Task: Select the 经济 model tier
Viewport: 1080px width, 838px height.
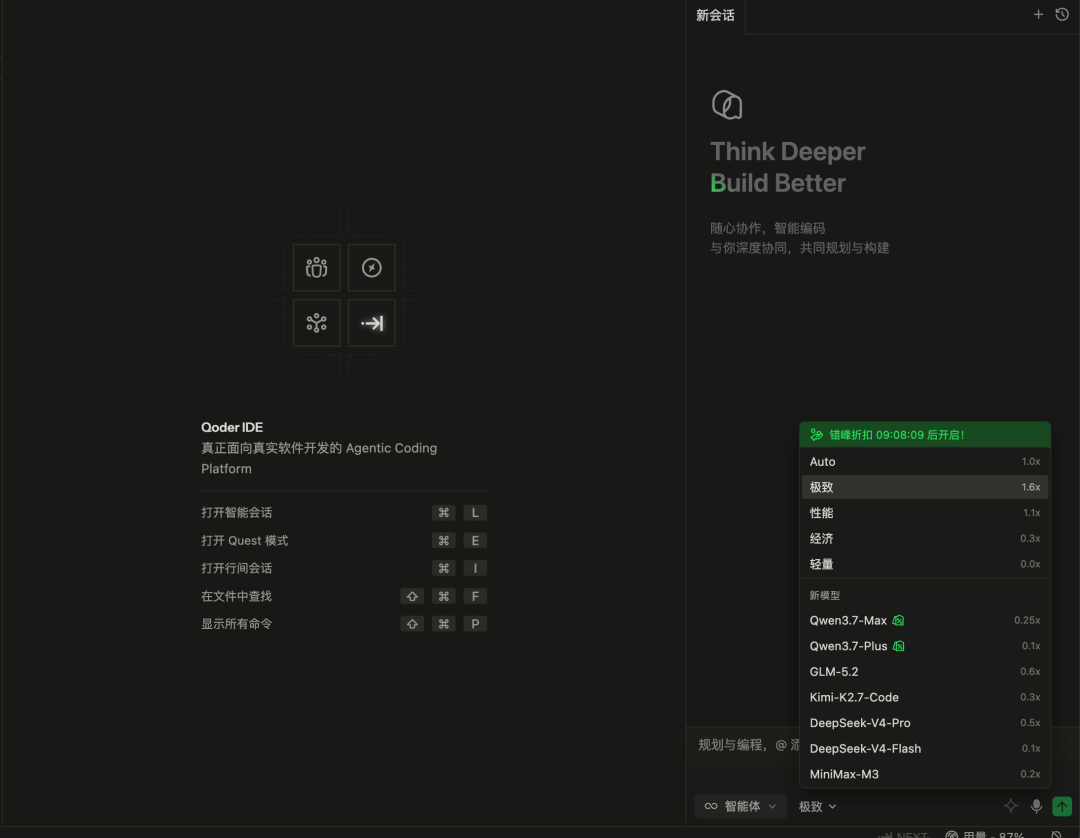Action: (924, 538)
